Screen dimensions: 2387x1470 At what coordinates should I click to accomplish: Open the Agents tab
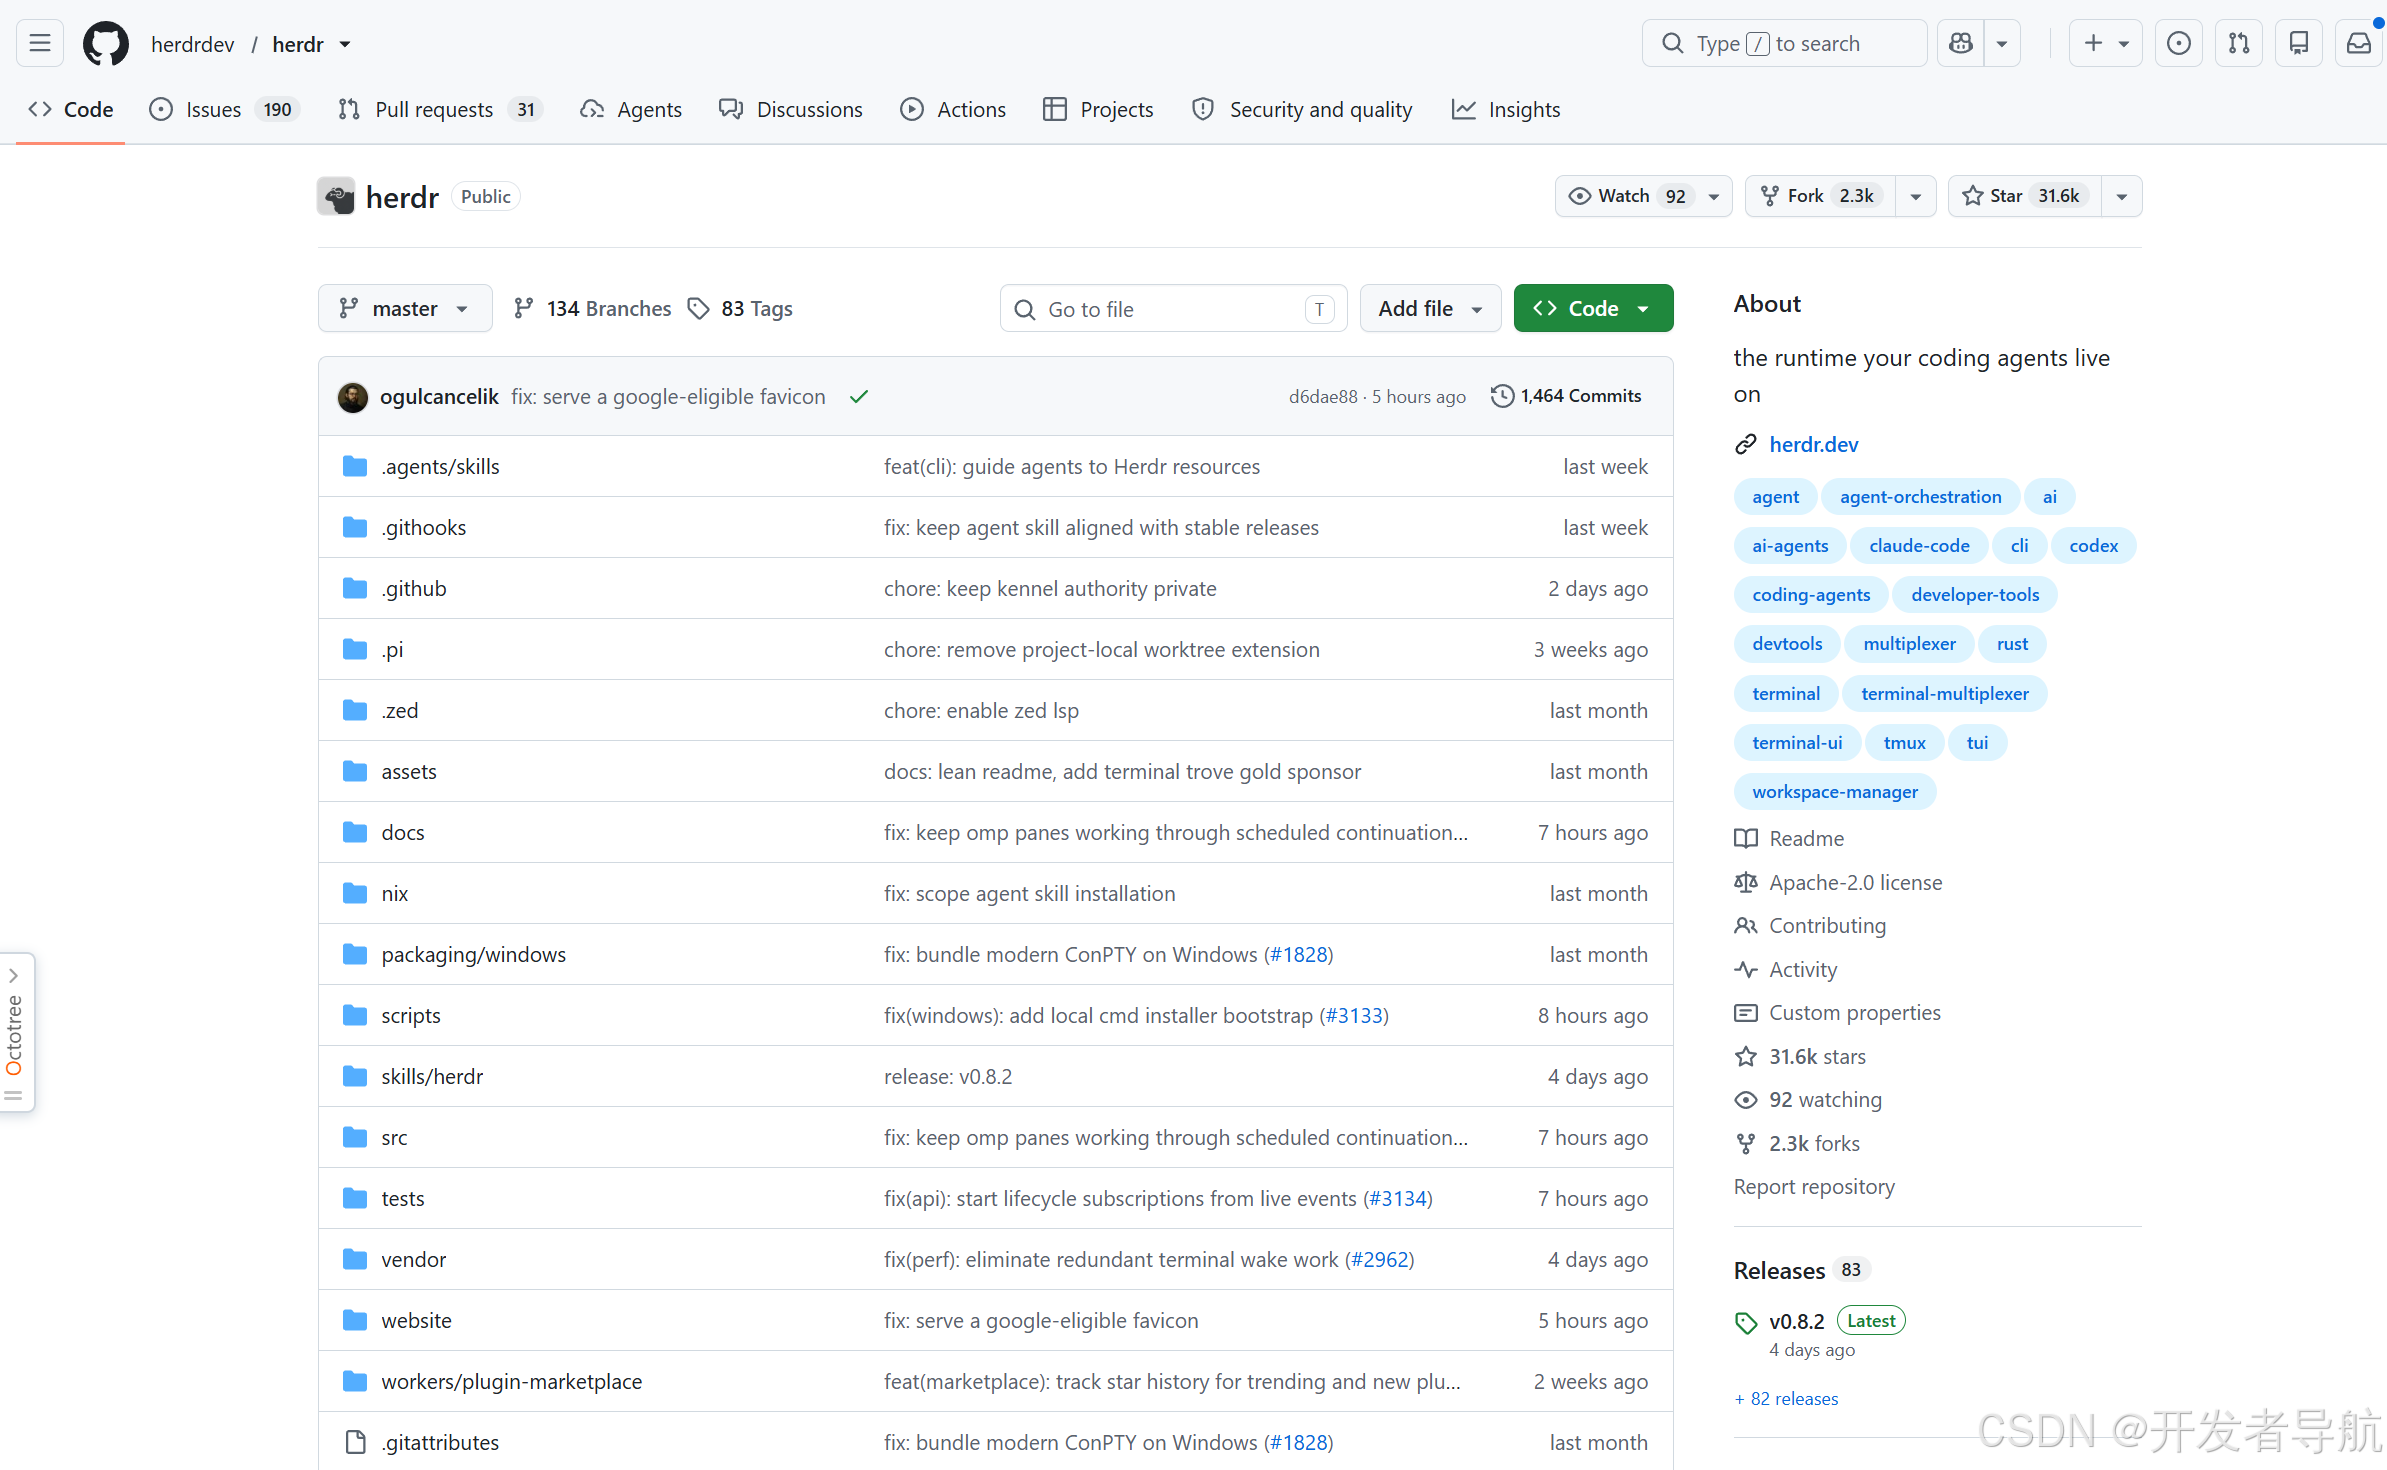tap(631, 109)
